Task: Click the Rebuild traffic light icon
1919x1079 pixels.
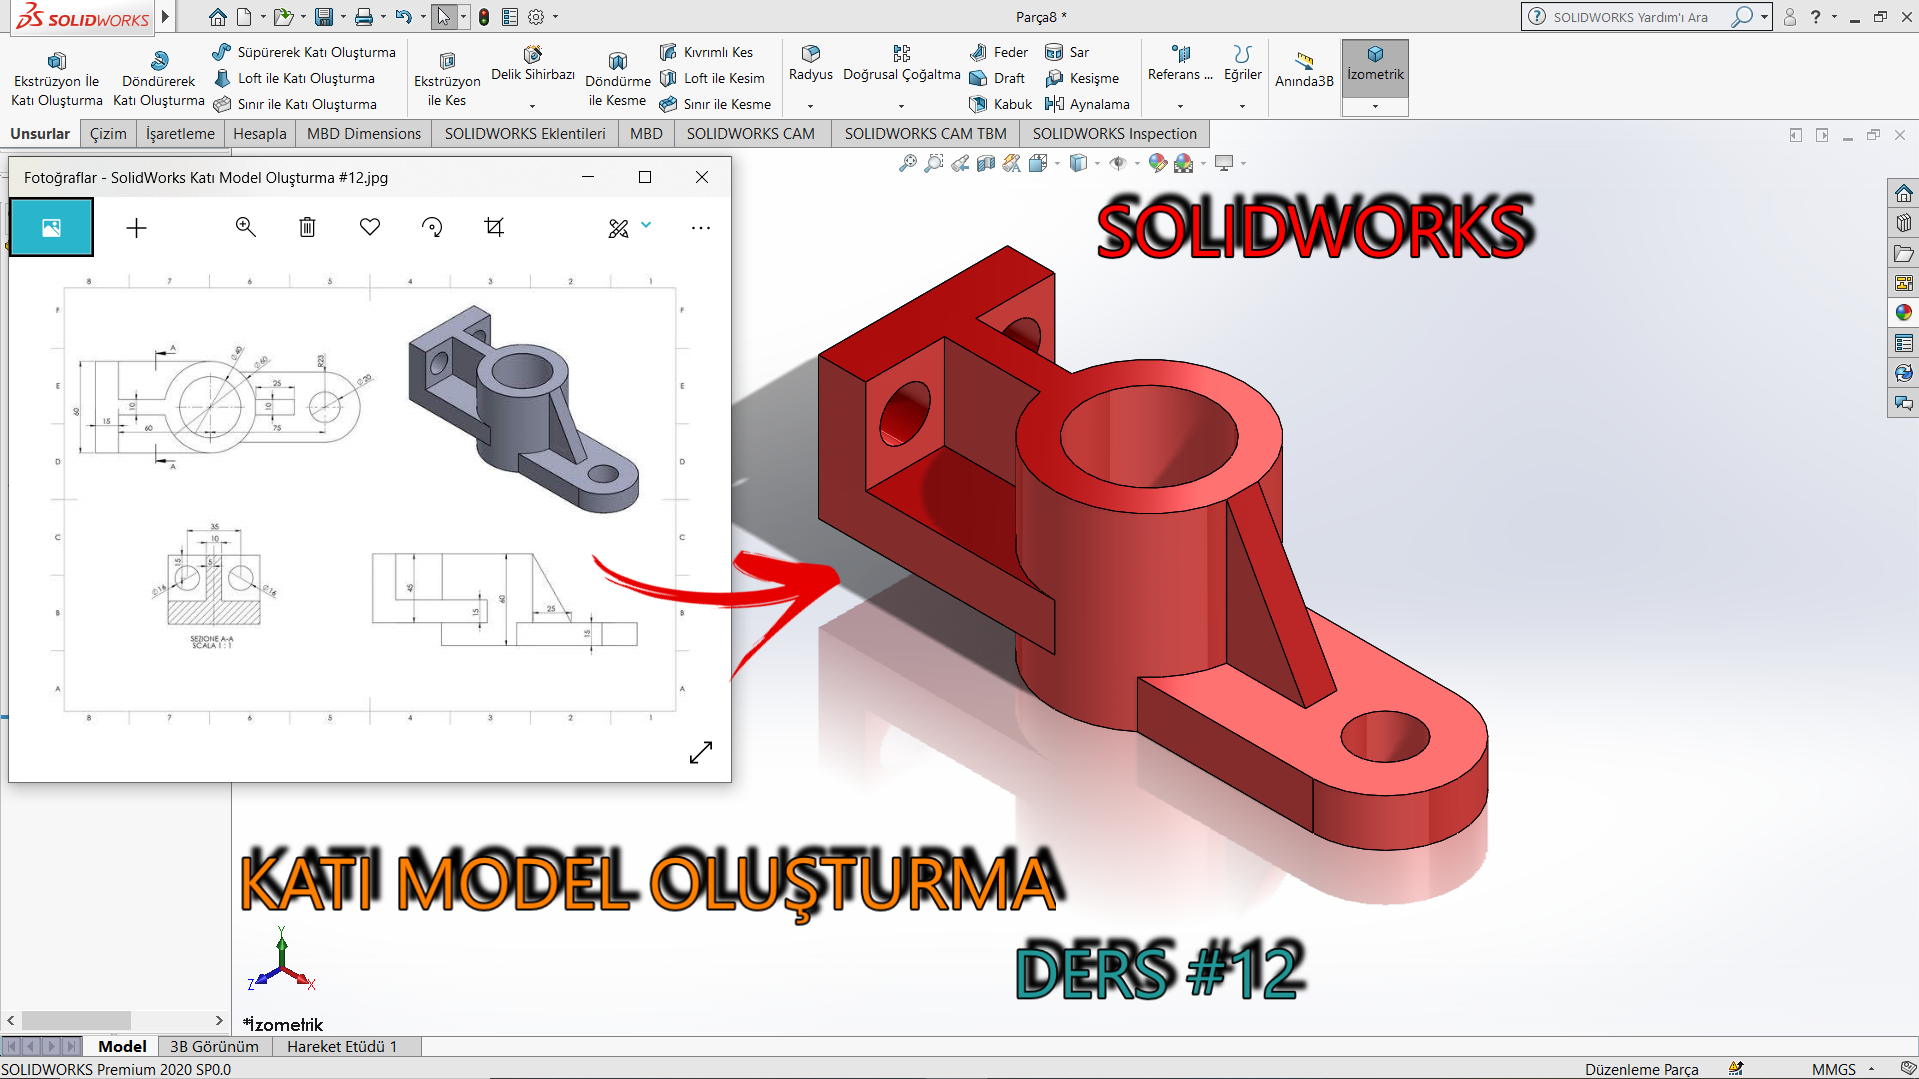Action: pyautogui.click(x=484, y=17)
